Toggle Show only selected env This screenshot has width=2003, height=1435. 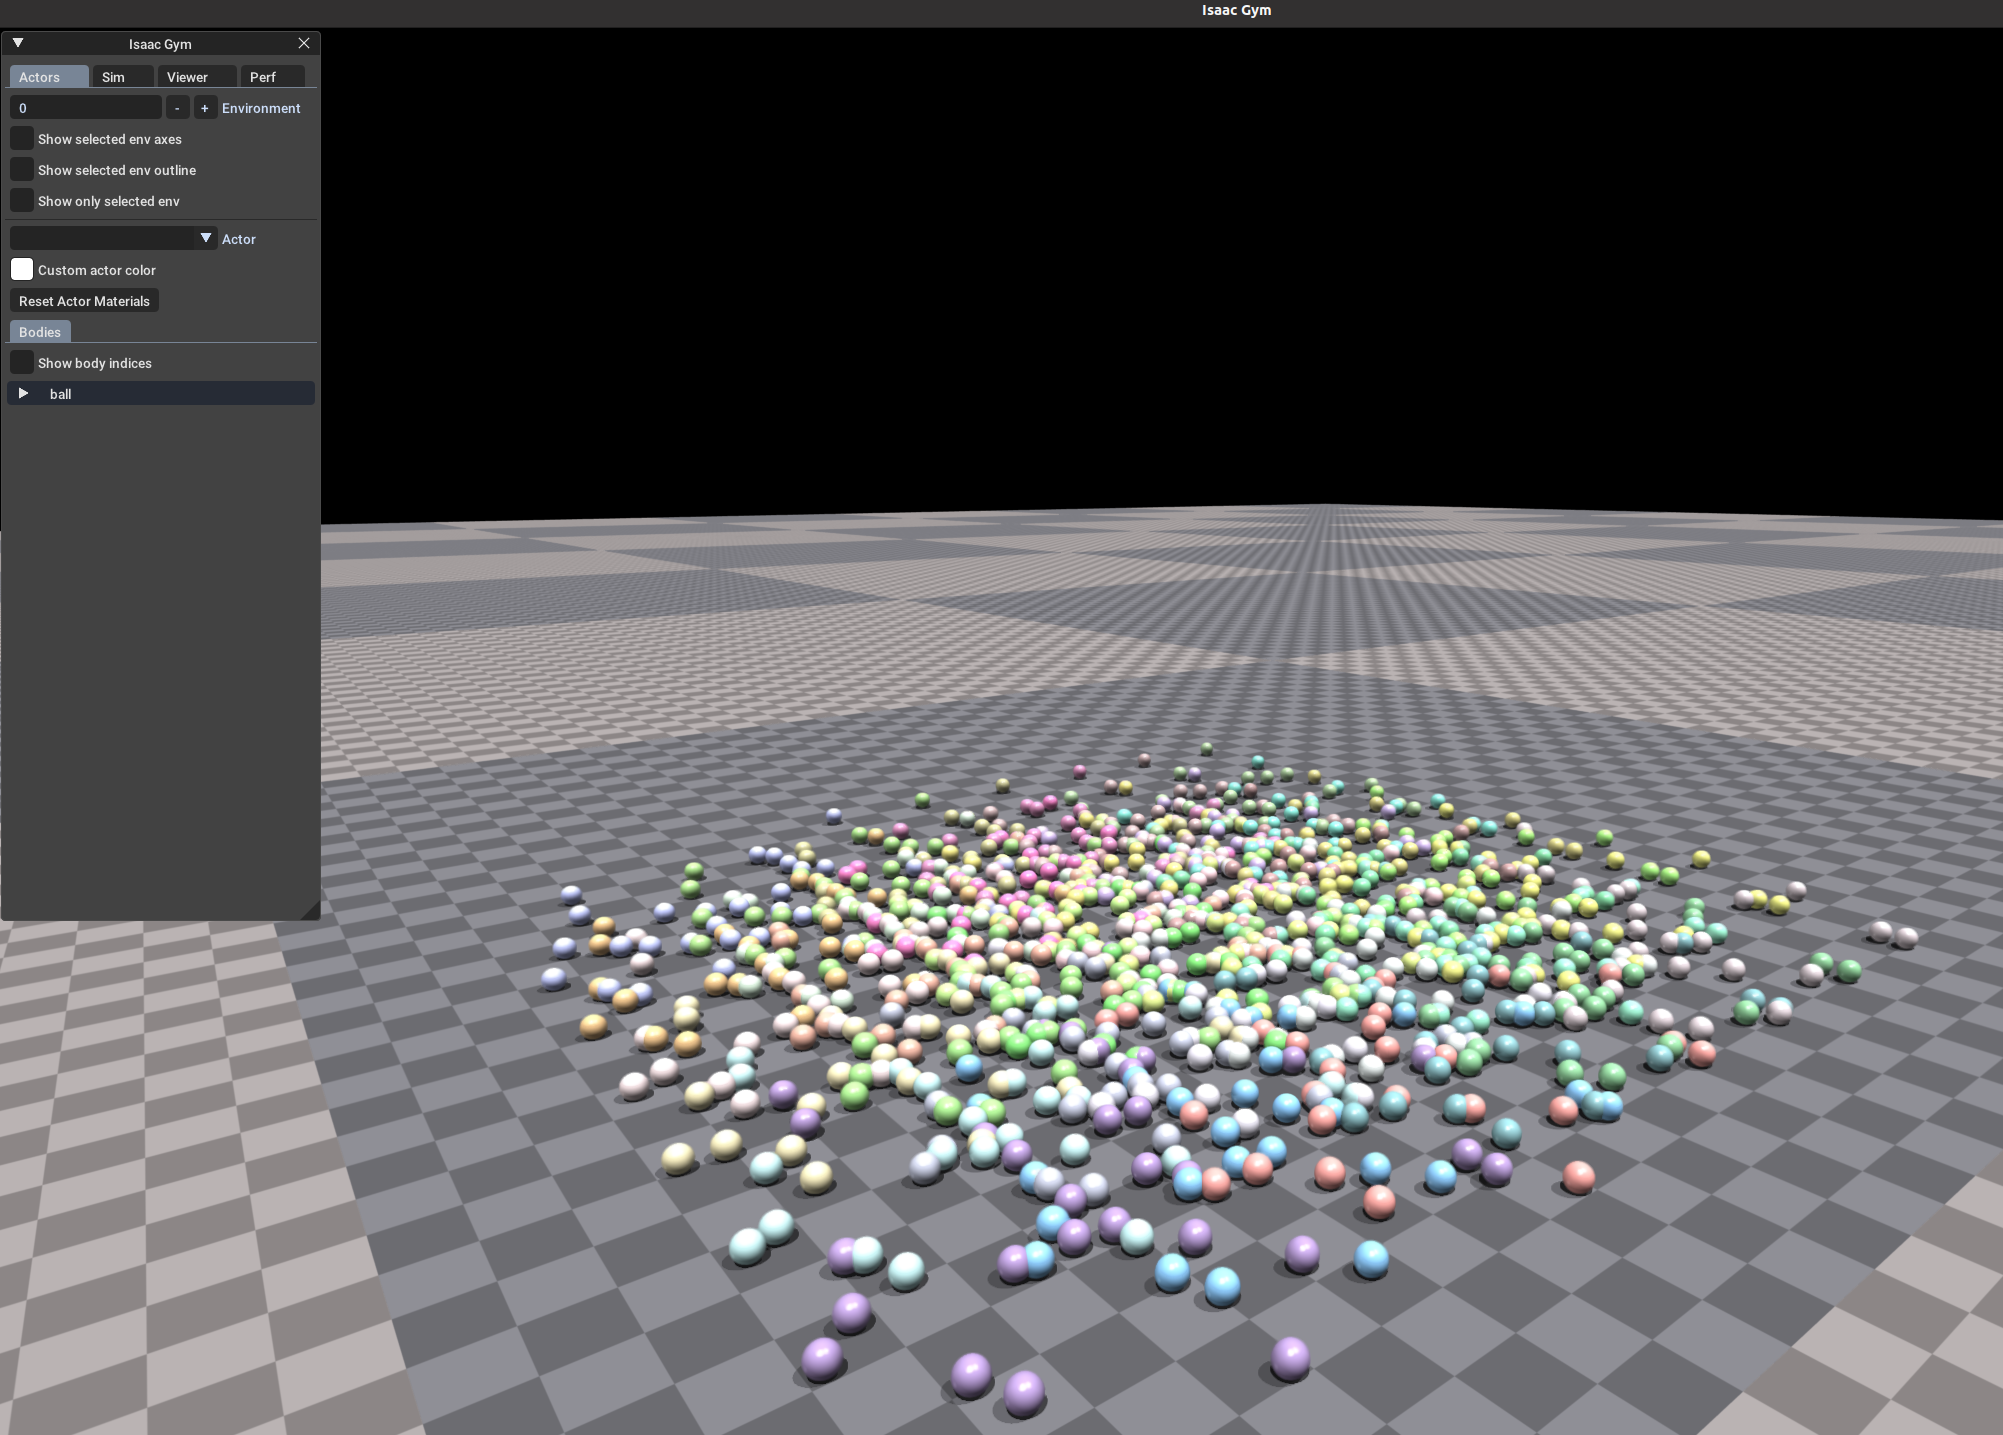(x=22, y=201)
